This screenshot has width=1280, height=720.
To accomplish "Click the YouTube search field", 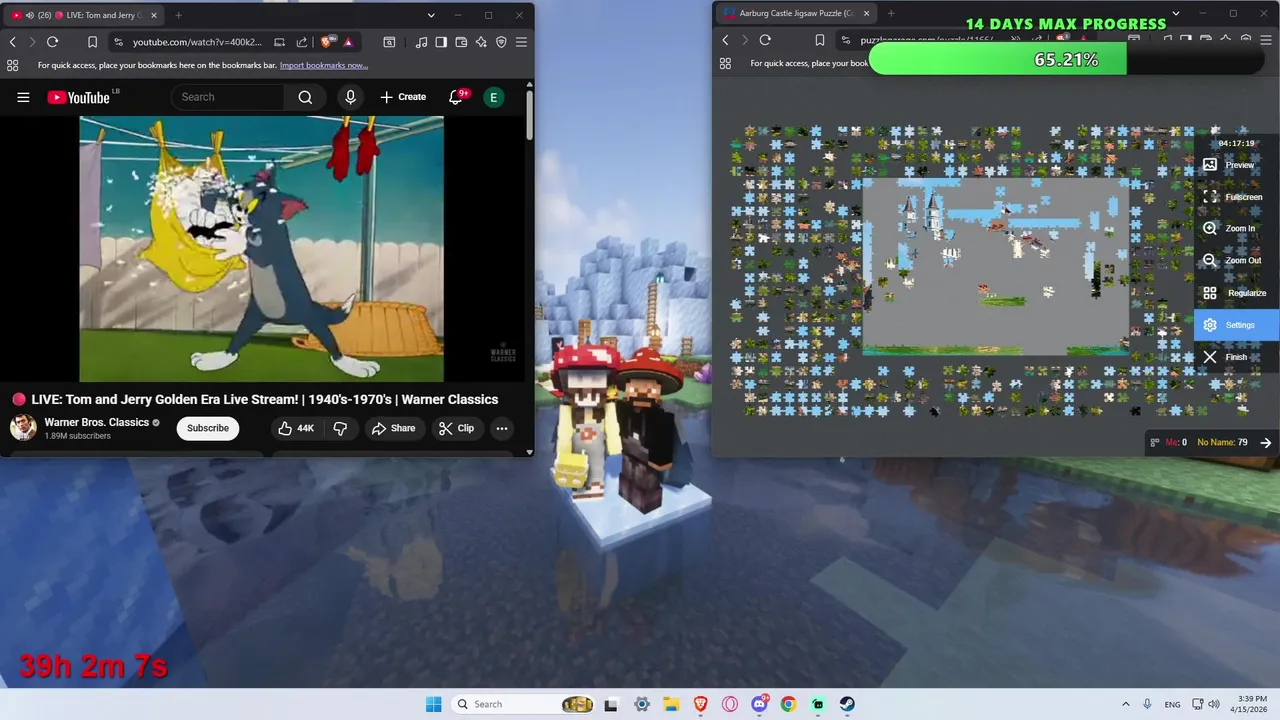I will pyautogui.click(x=230, y=97).
